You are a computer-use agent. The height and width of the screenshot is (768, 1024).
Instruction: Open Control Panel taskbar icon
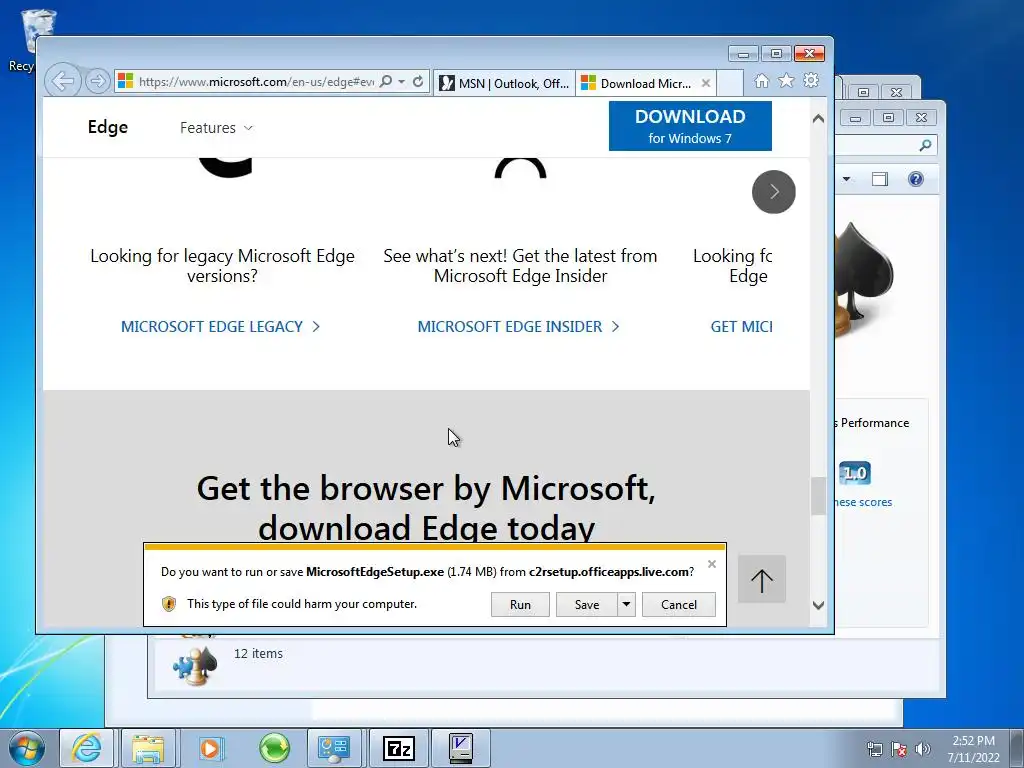tap(334, 748)
